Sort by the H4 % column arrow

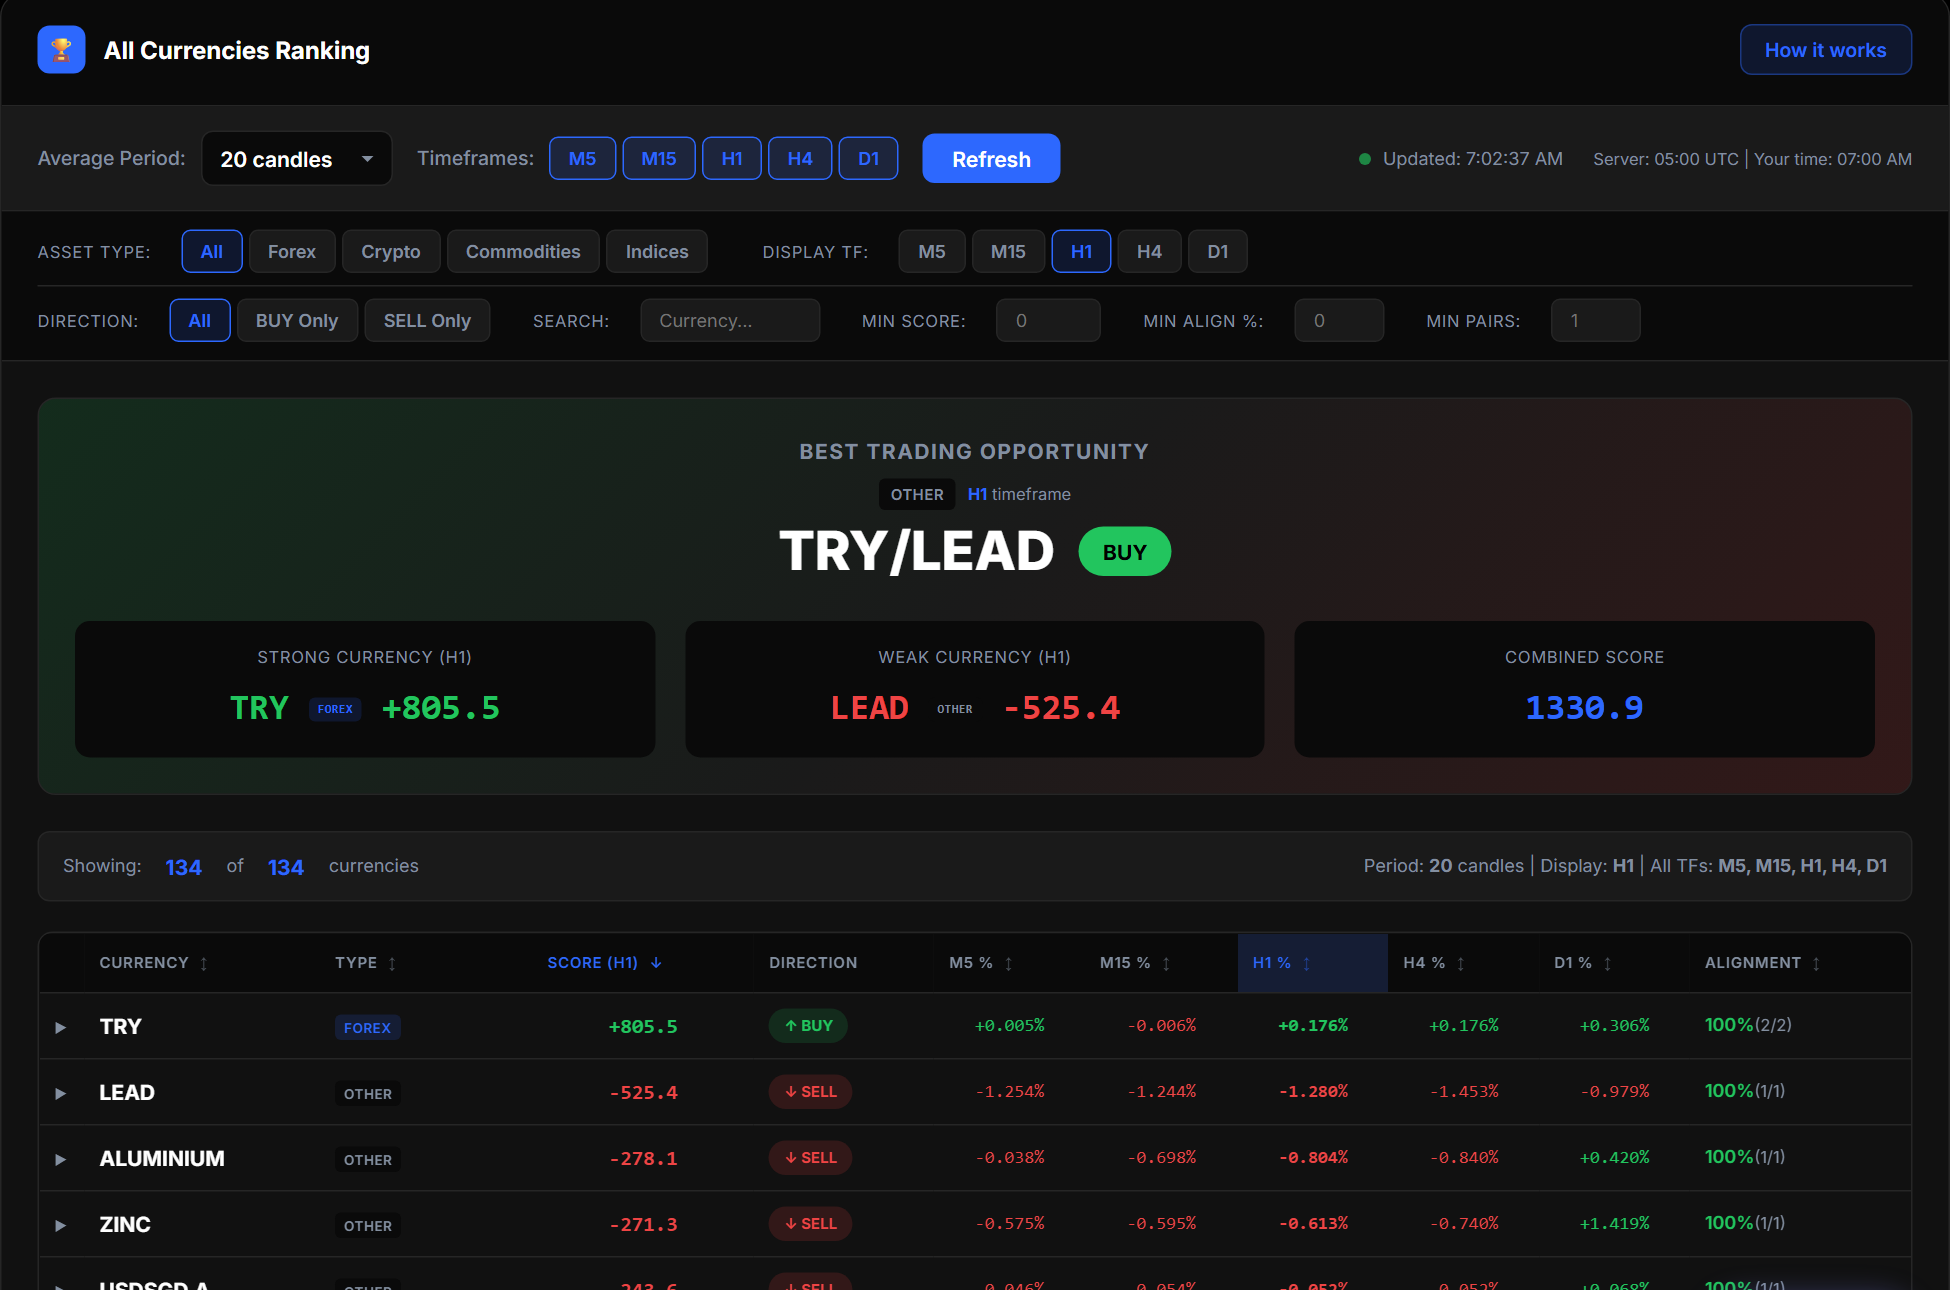pyautogui.click(x=1461, y=963)
